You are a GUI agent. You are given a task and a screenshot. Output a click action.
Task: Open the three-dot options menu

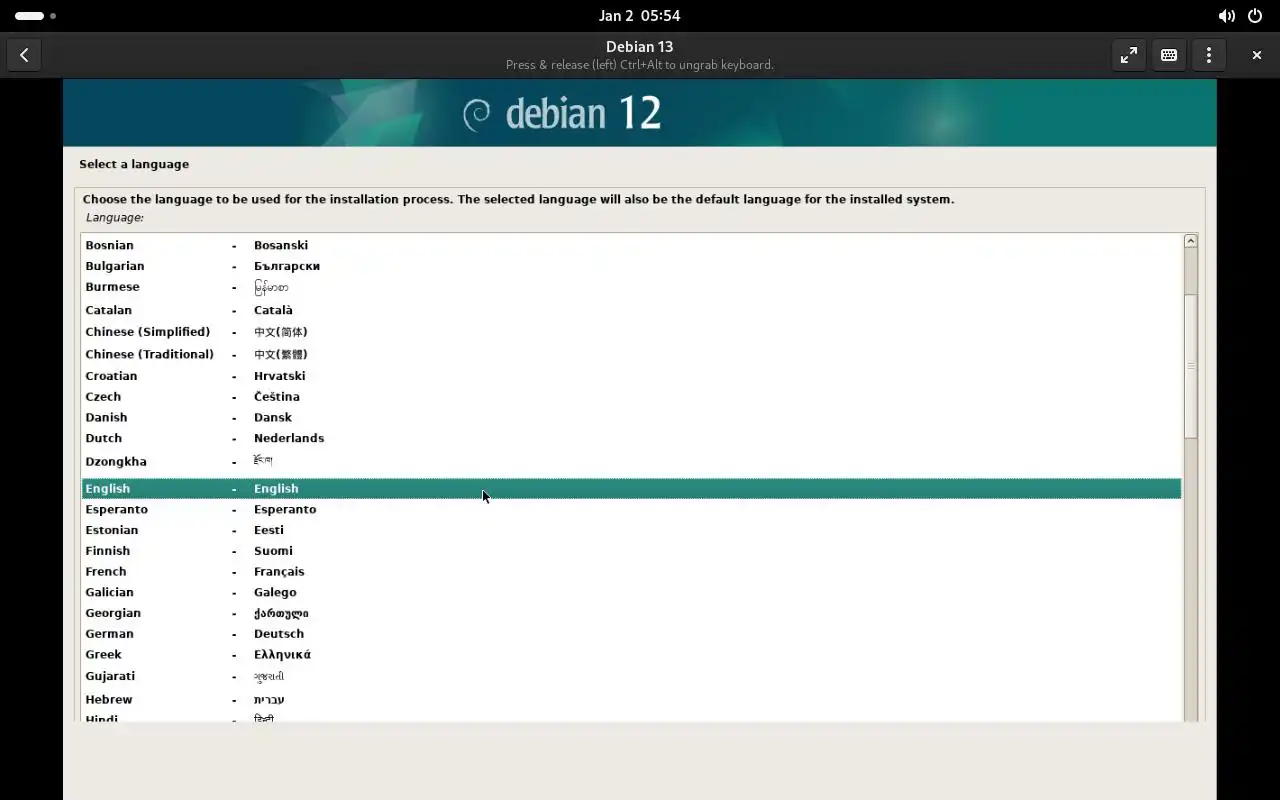1209,55
